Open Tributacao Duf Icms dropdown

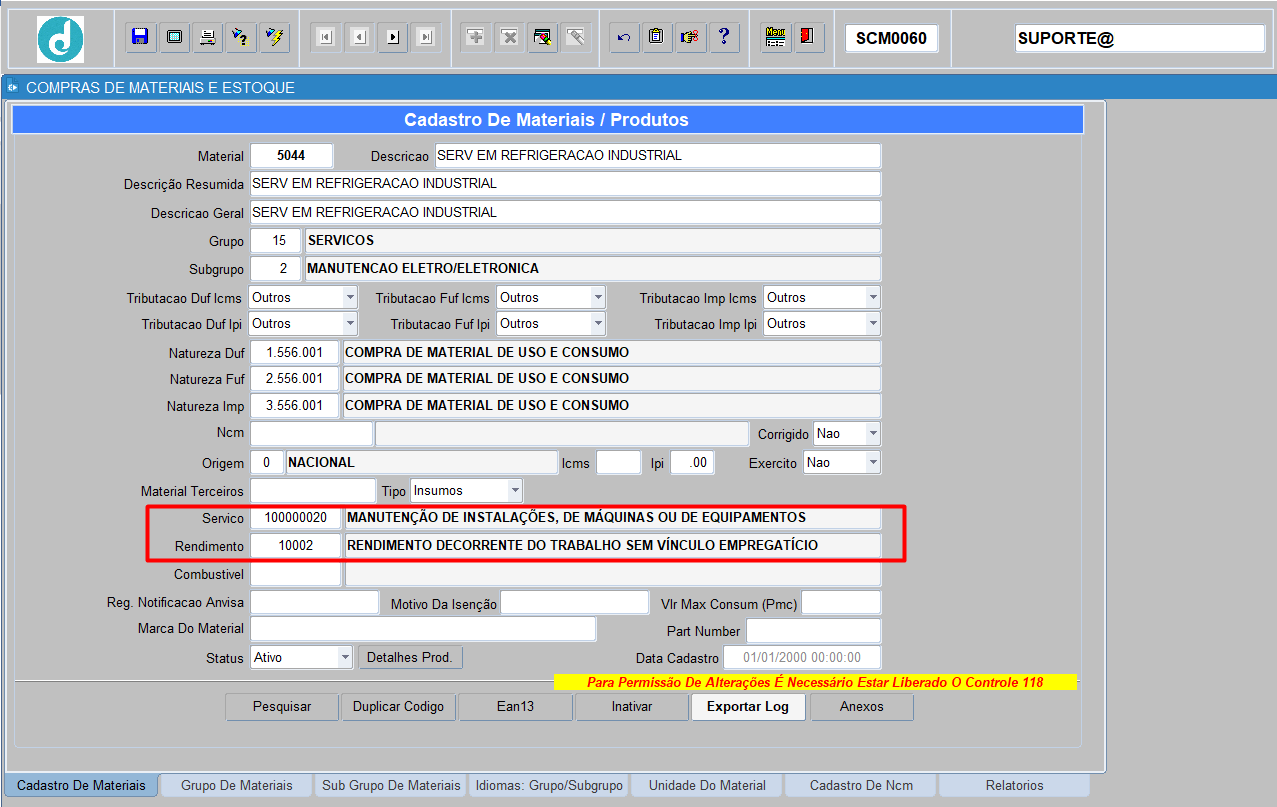350,297
